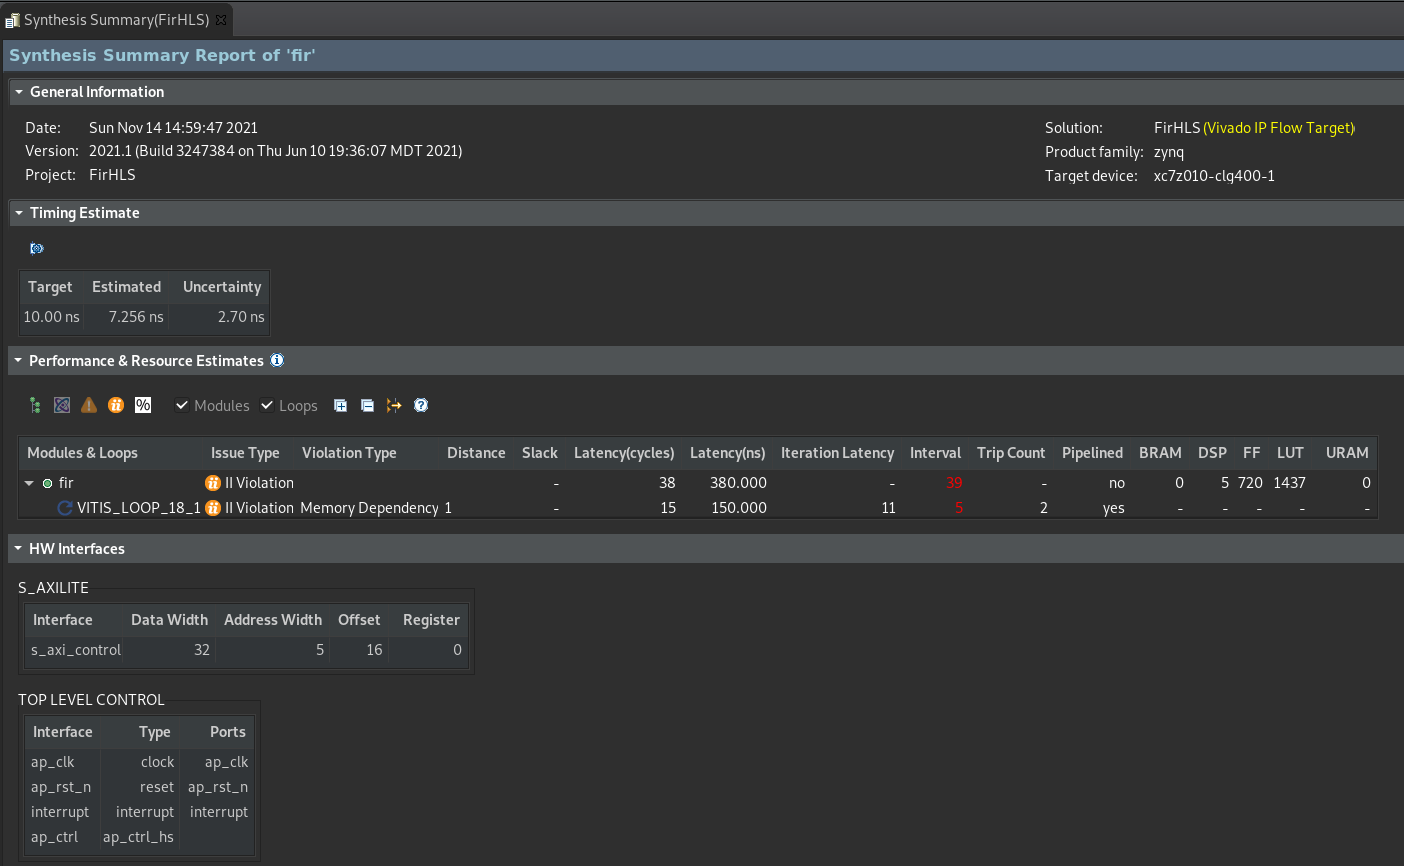Click the Modules & Loops column header
1404x866 pixels.
pos(82,453)
